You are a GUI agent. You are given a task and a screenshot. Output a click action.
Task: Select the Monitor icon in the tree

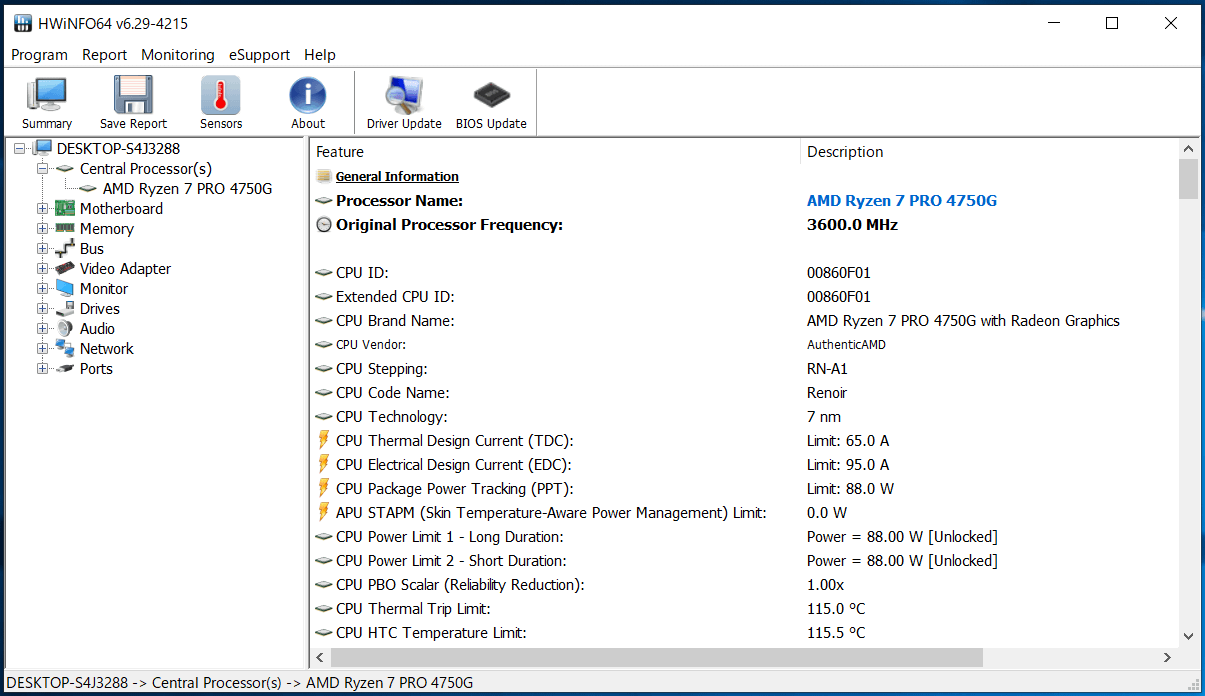pos(65,288)
